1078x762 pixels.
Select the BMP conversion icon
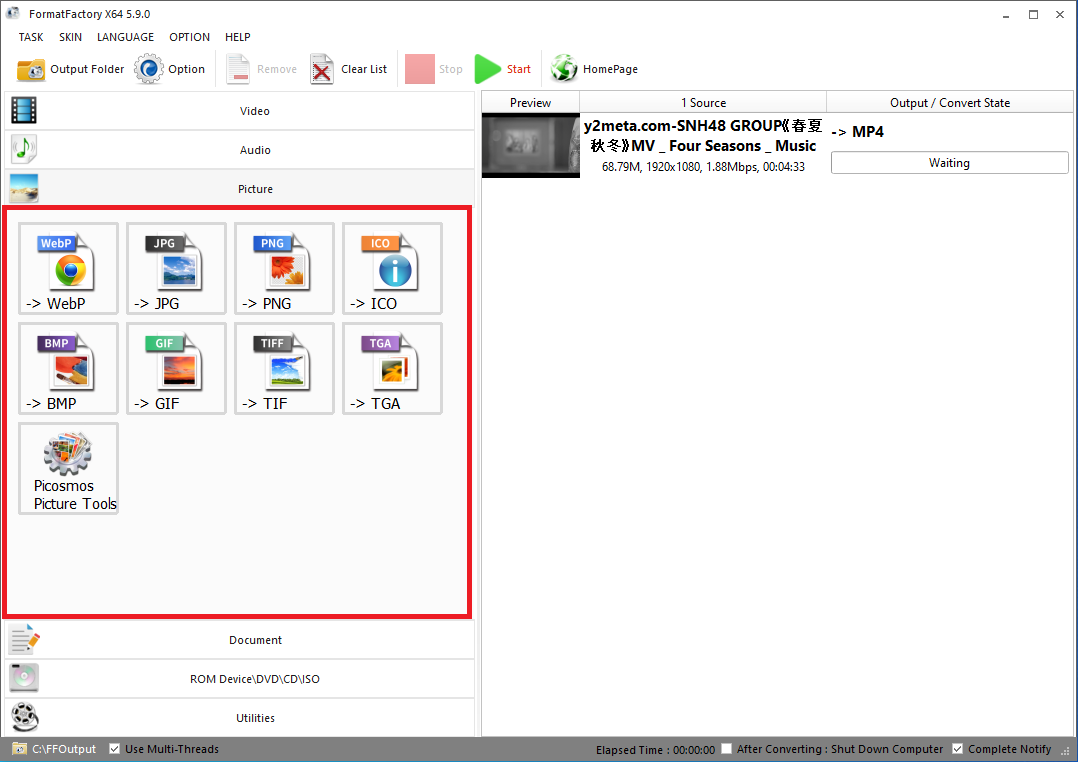pyautogui.click(x=68, y=368)
